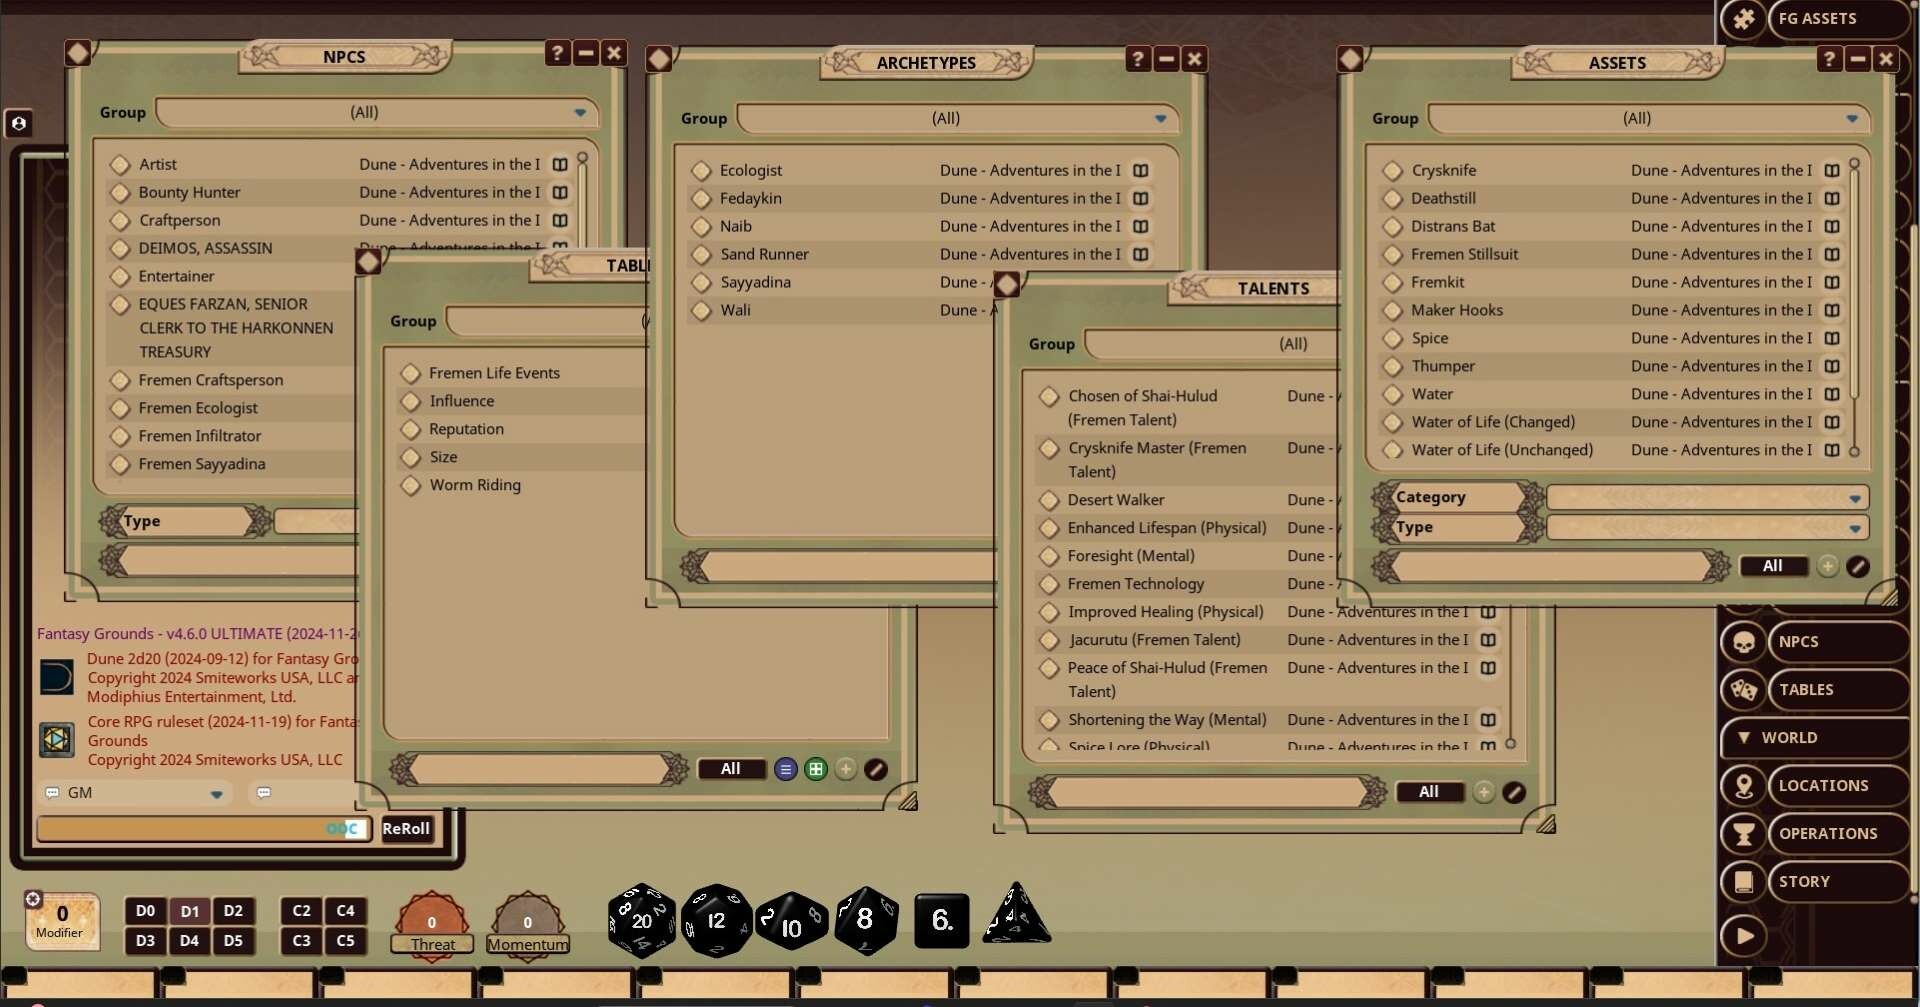Roll the black d20 die
This screenshot has height=1007, width=1920.
640,920
